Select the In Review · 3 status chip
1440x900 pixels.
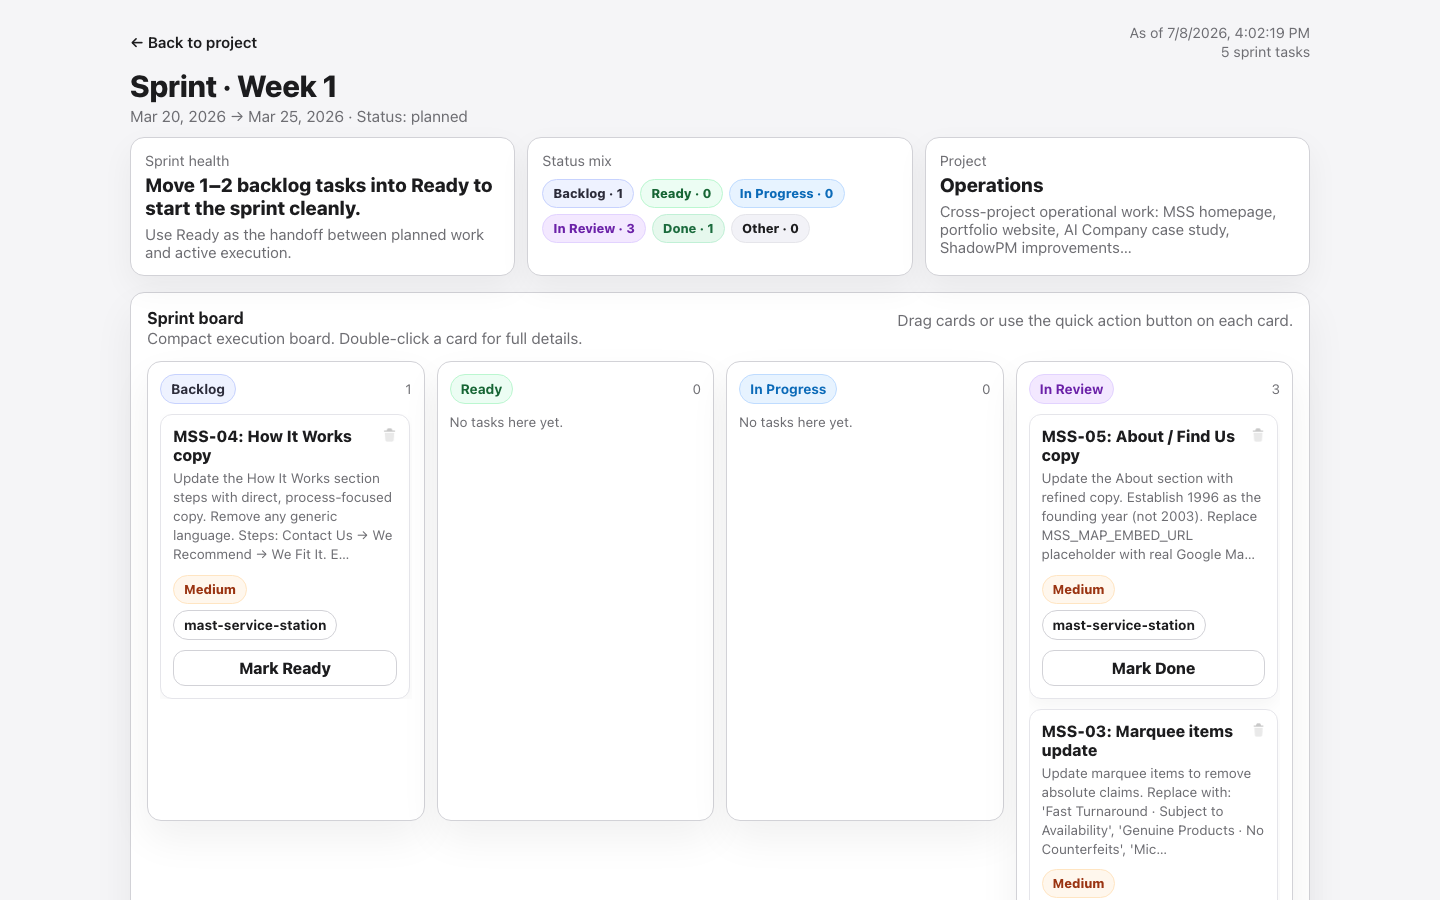[x=594, y=229]
